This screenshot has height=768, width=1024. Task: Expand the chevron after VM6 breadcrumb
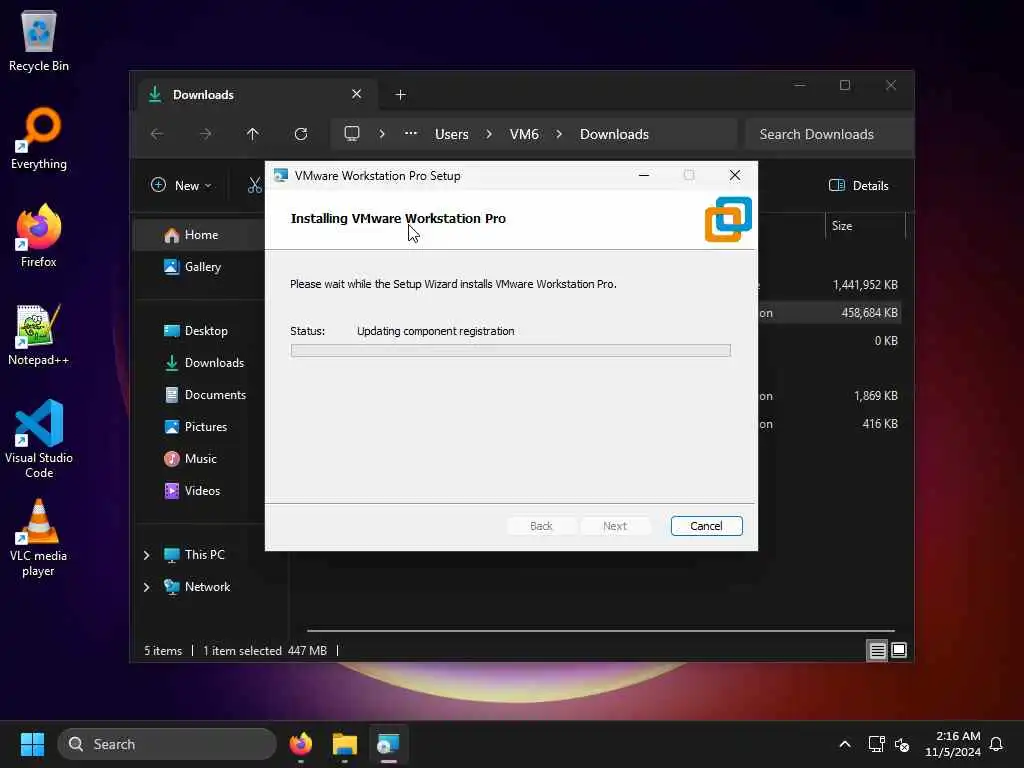point(560,134)
